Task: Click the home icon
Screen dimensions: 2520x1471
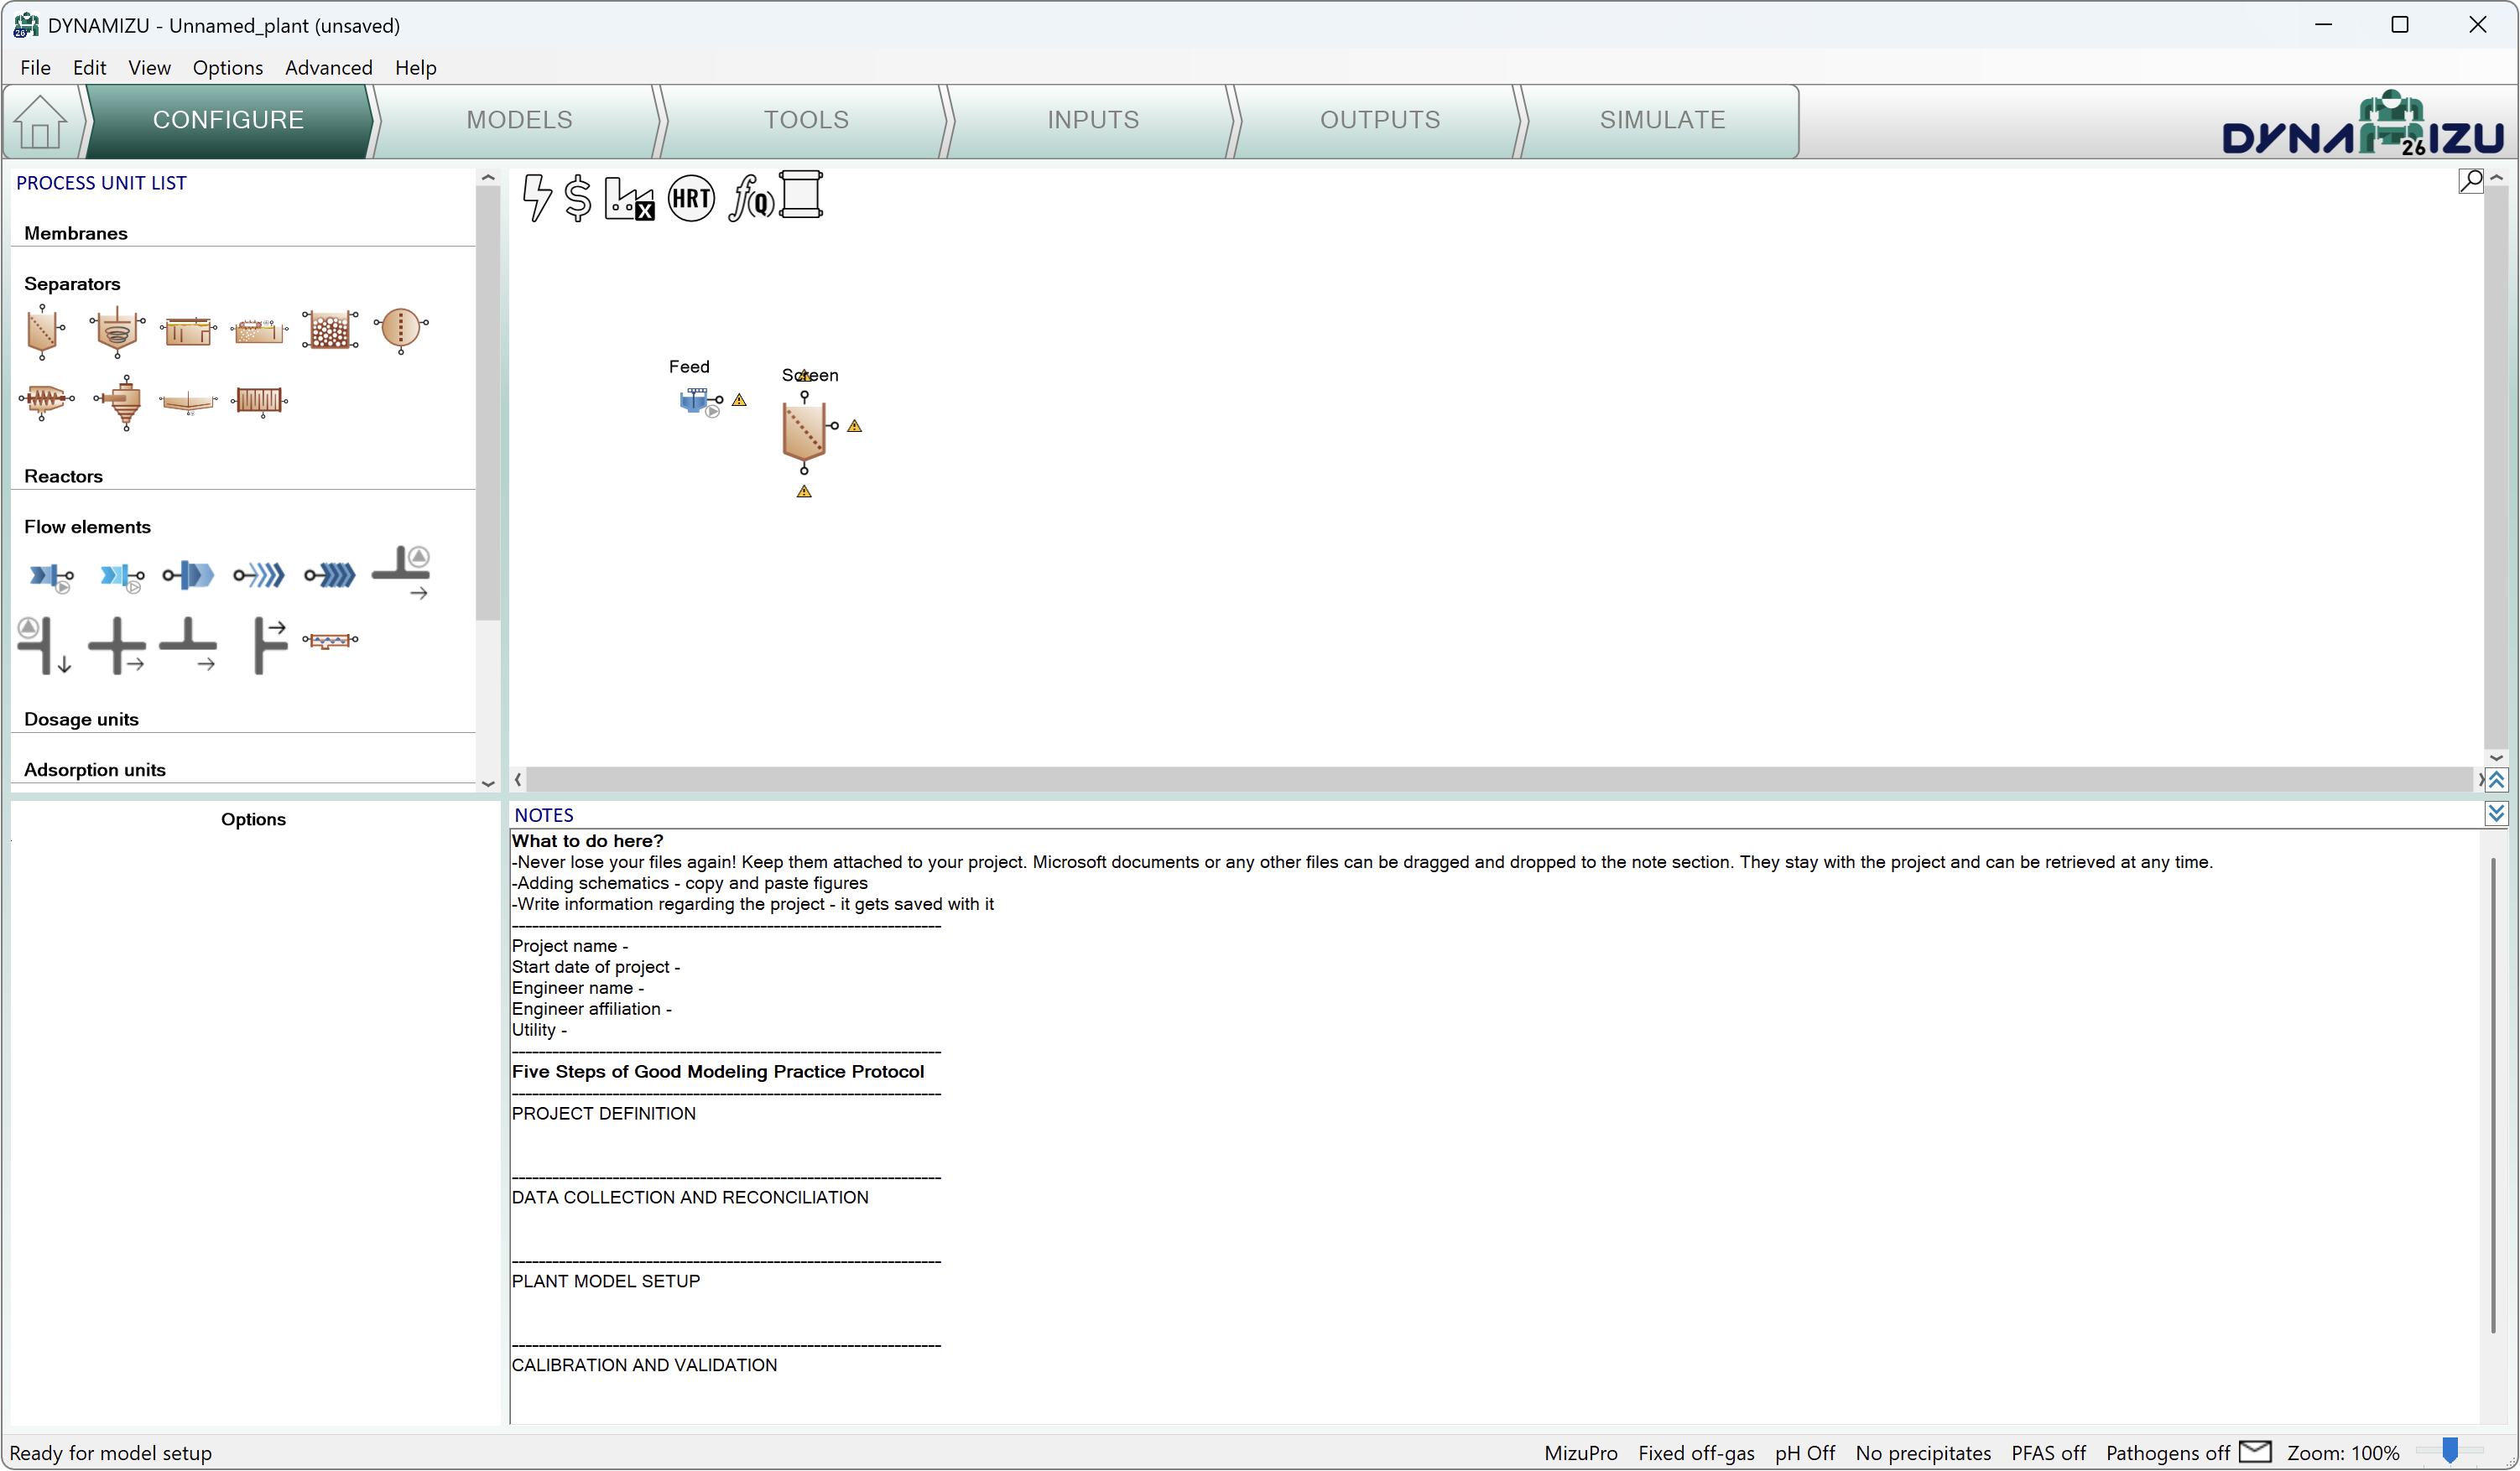Action: (x=40, y=121)
